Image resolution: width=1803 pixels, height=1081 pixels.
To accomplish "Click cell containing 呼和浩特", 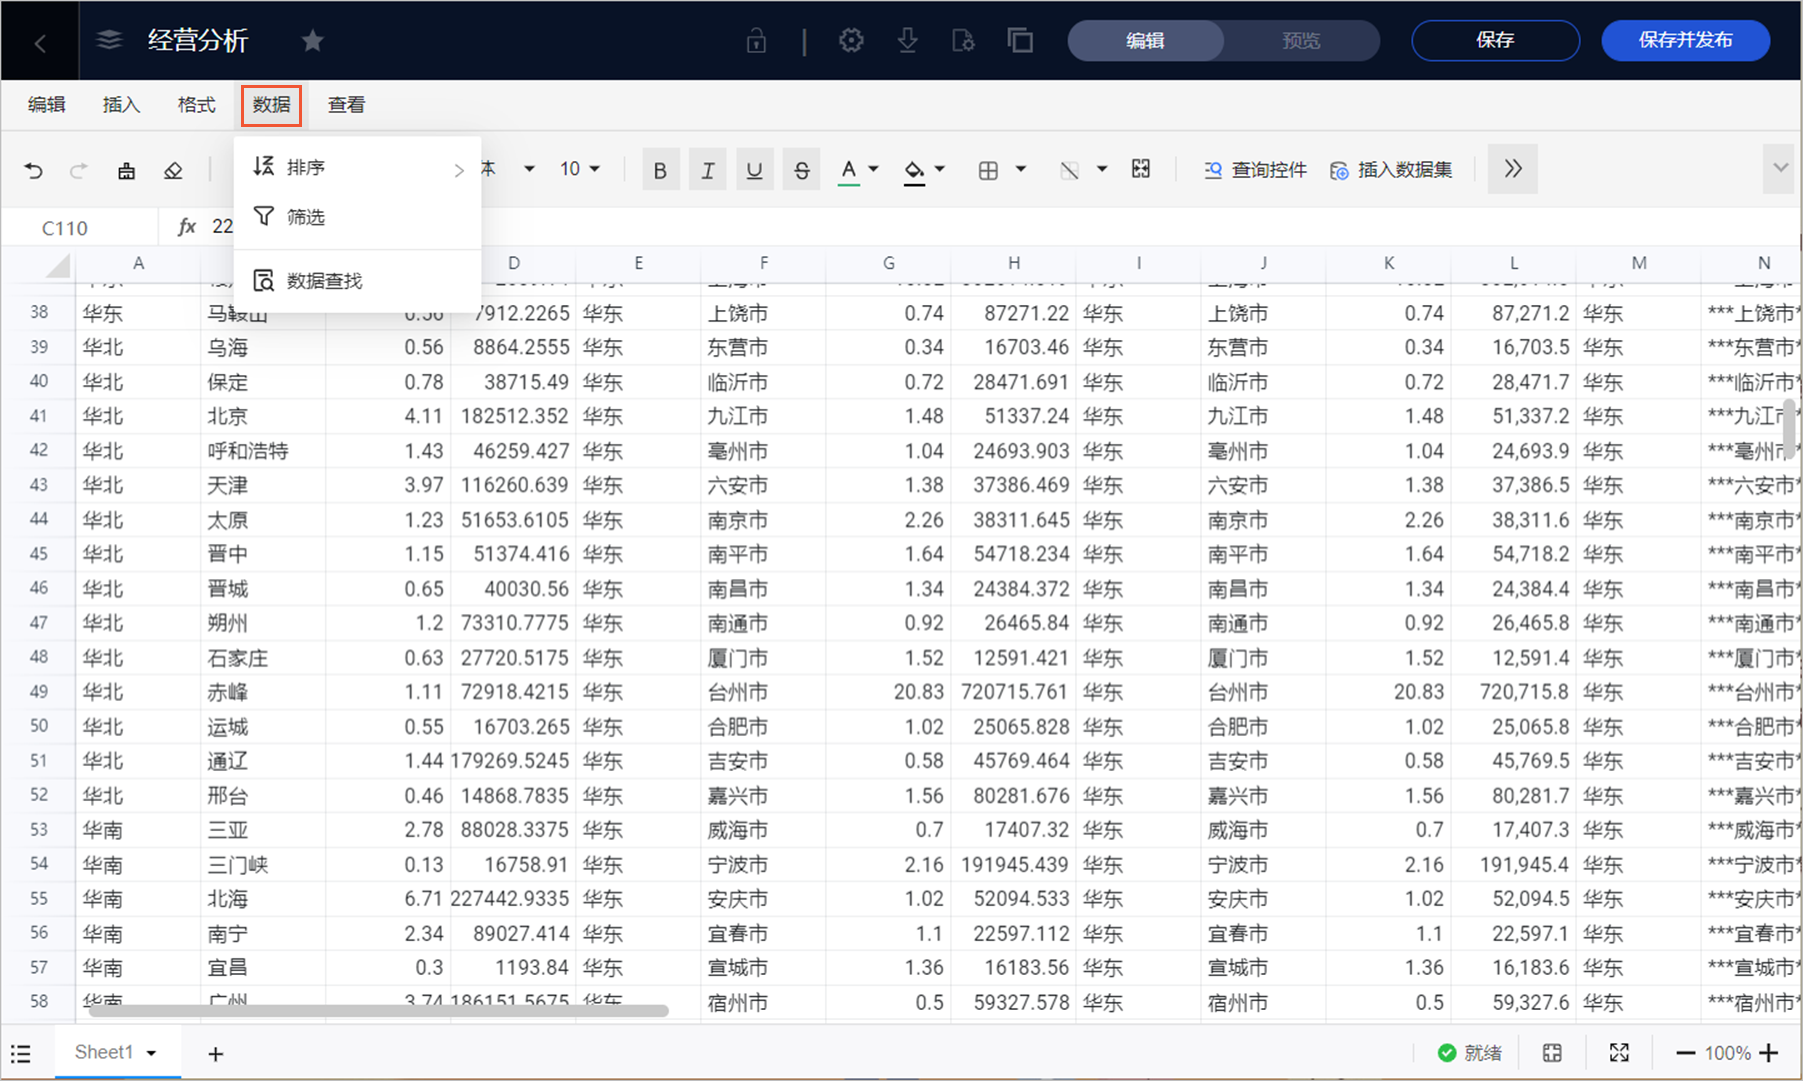I will click(263, 451).
